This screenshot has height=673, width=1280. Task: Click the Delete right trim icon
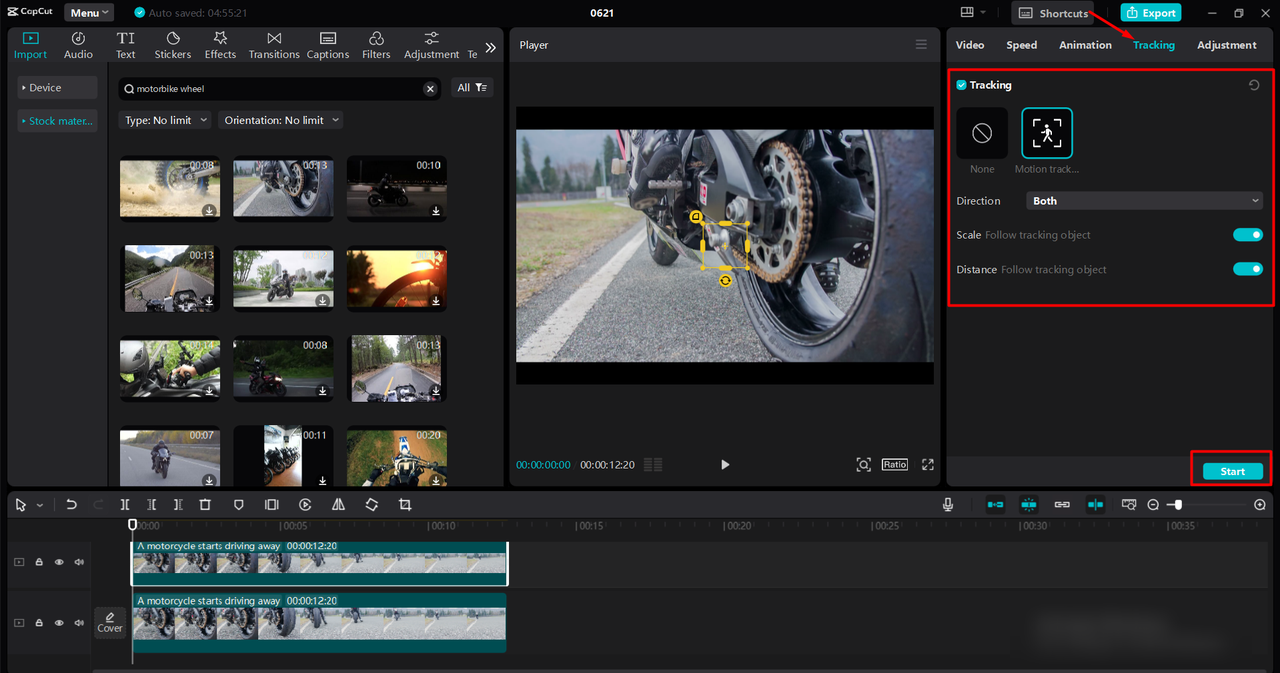pos(178,505)
